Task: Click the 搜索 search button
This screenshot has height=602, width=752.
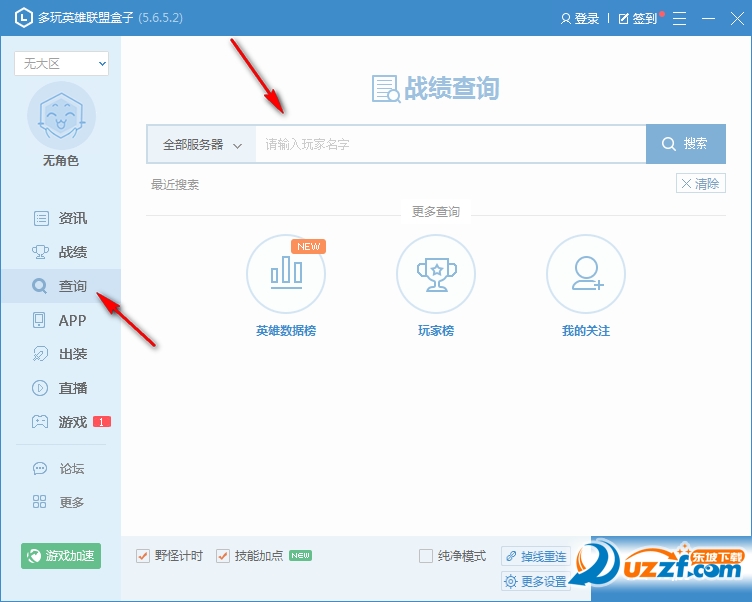Action: (686, 144)
